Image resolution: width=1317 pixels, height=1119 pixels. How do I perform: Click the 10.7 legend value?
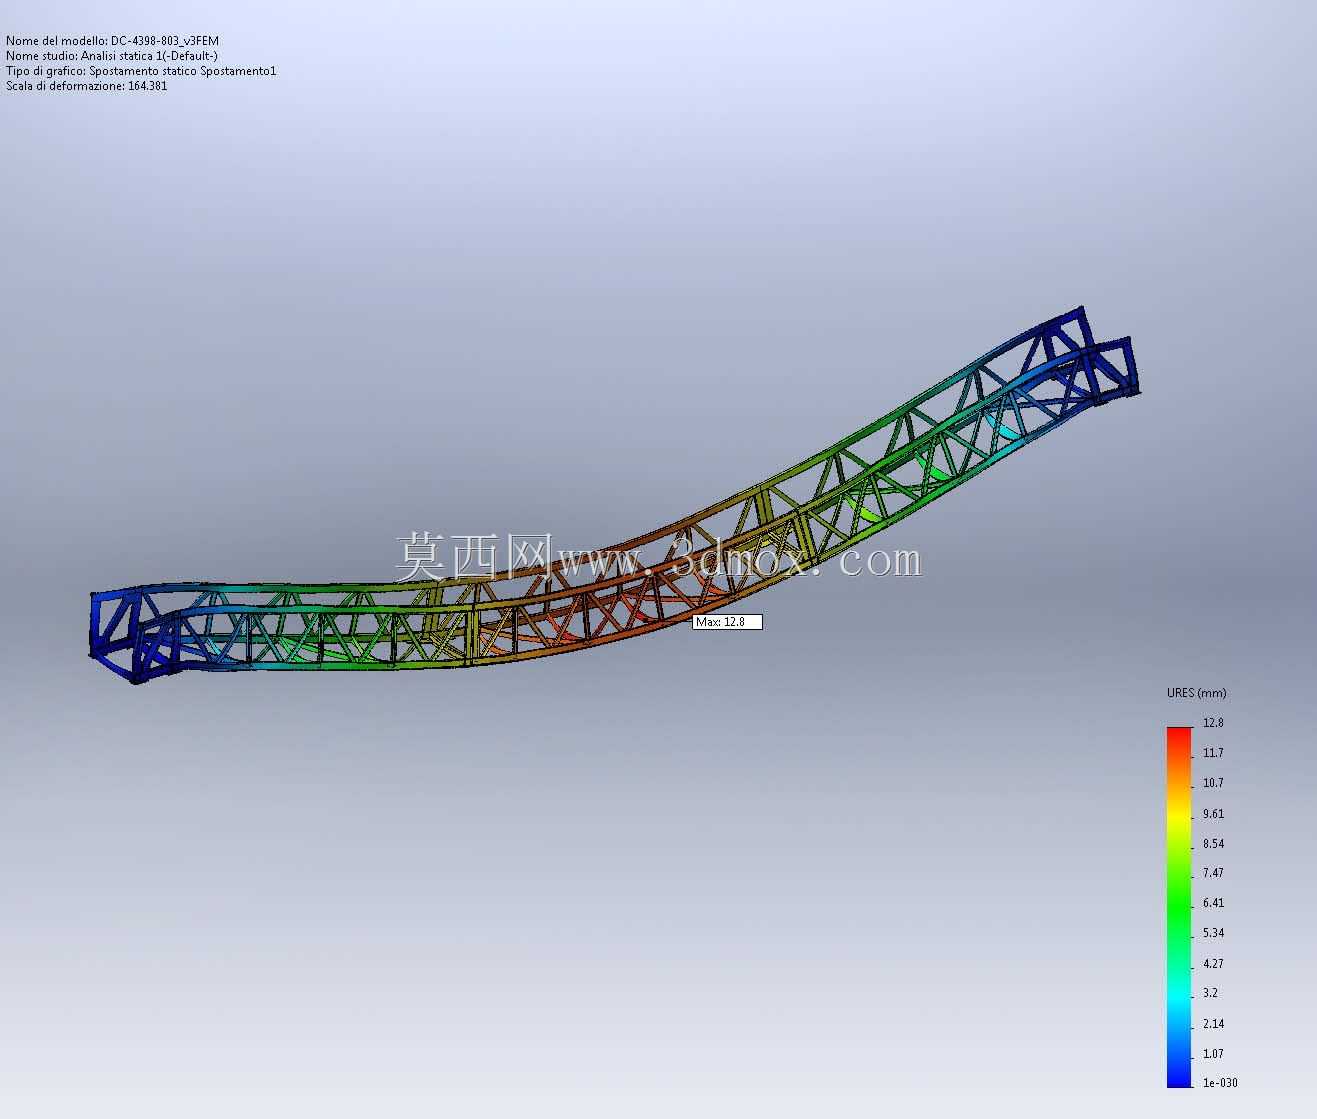click(x=1213, y=783)
